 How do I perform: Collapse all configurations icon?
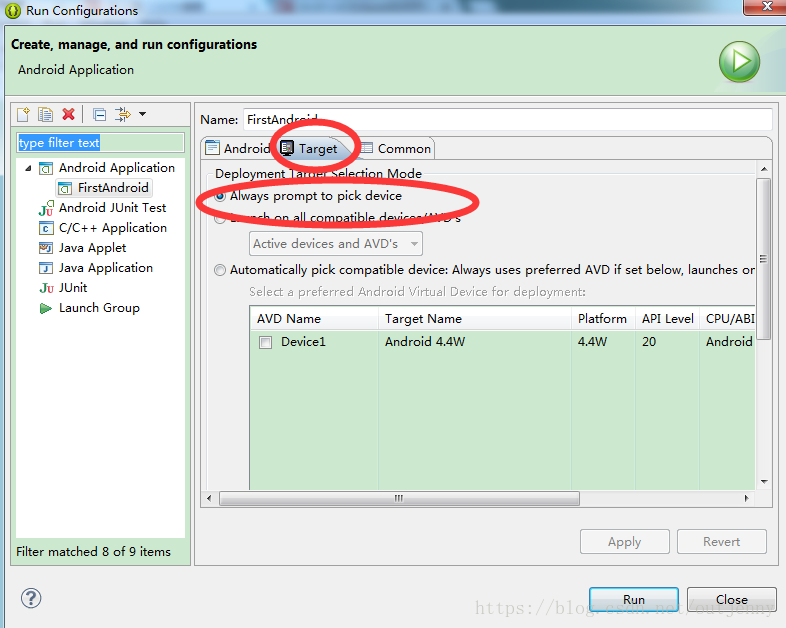click(99, 115)
